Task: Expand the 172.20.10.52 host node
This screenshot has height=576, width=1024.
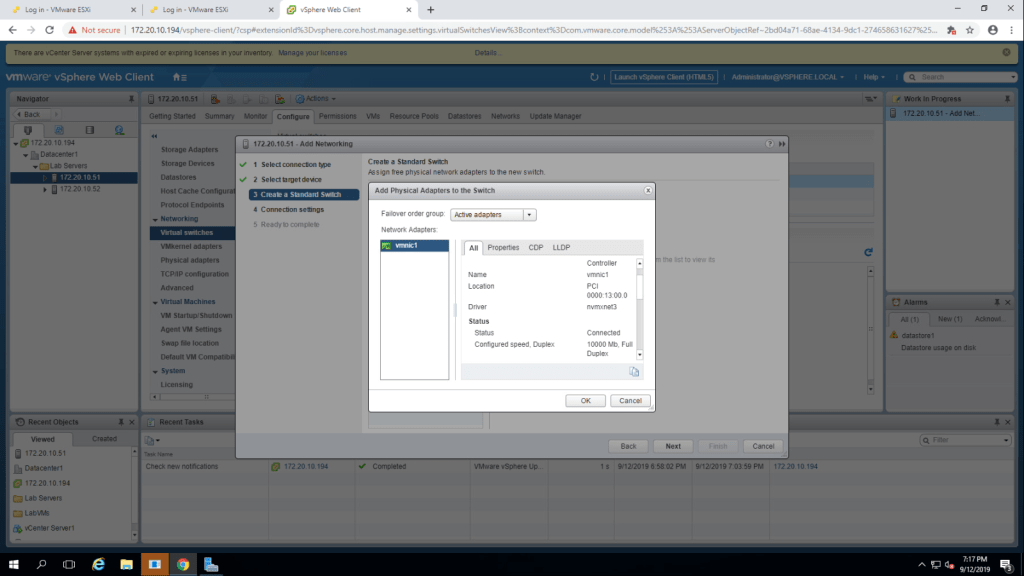Action: [x=45, y=188]
